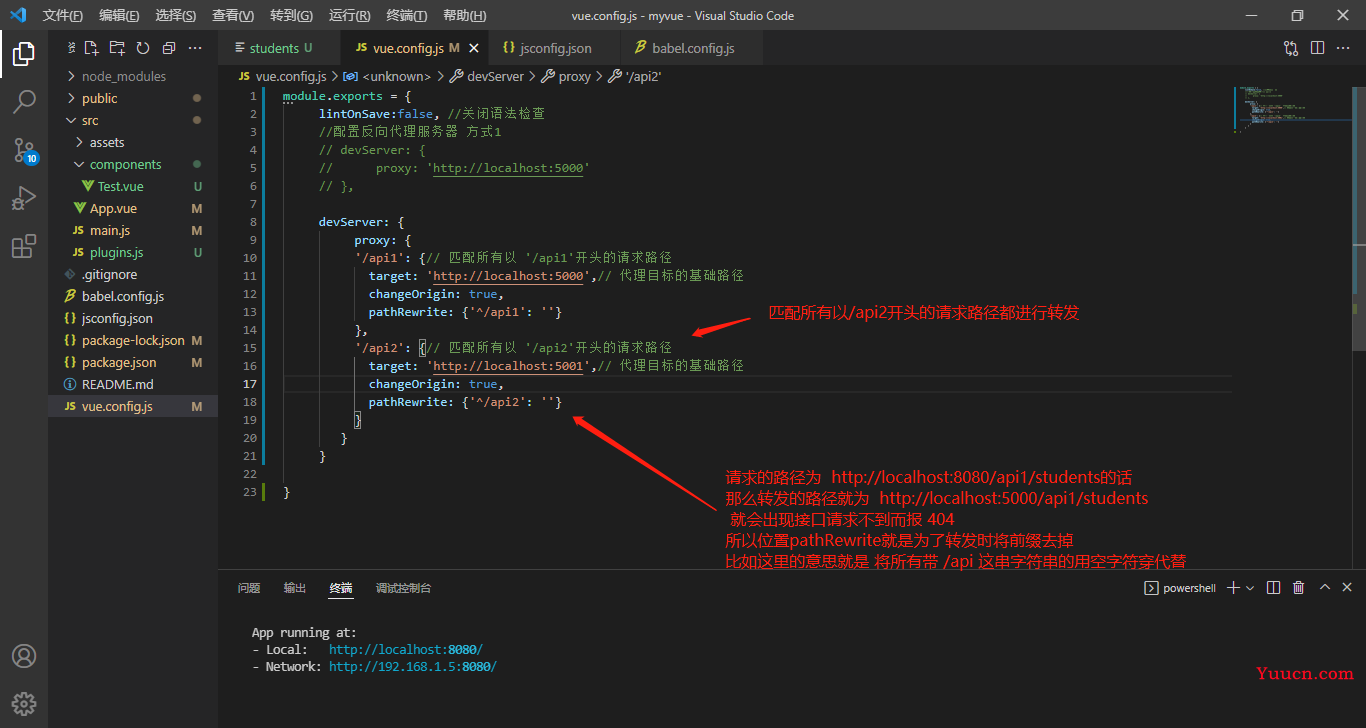
Task: Refresh the explorer file tree
Action: point(143,48)
